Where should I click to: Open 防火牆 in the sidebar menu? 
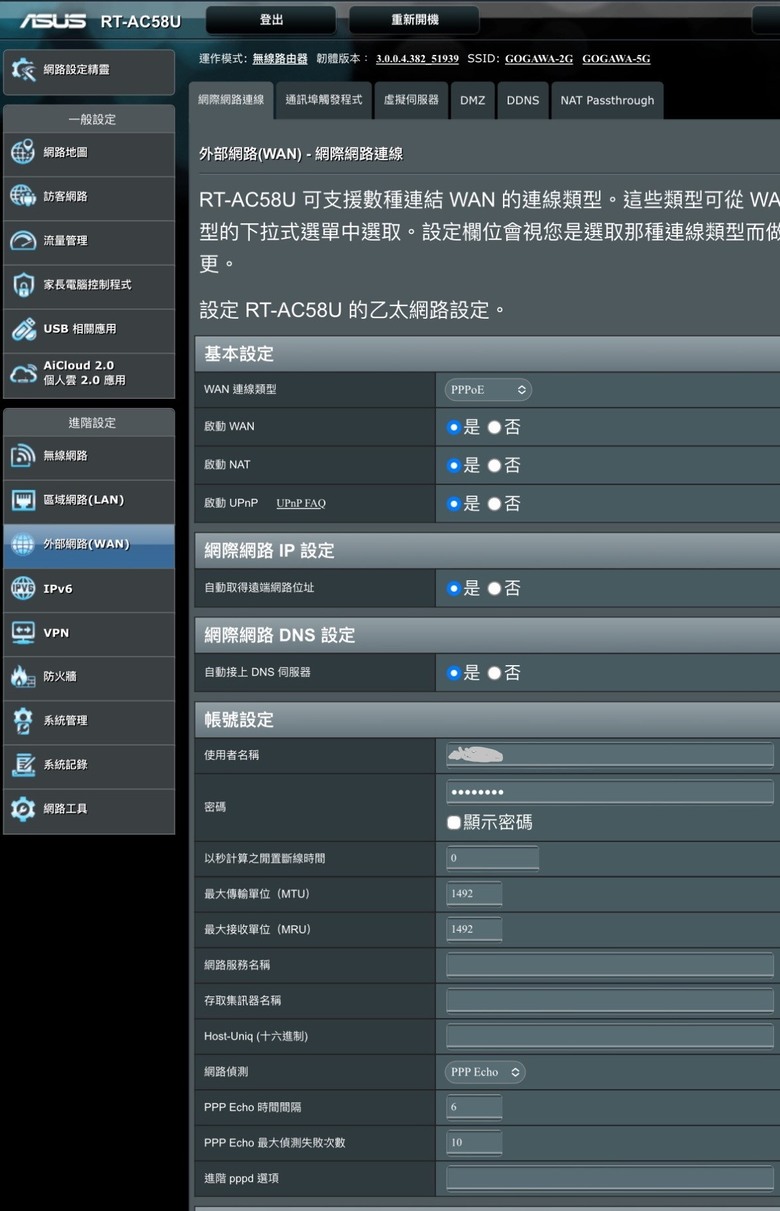(x=89, y=676)
